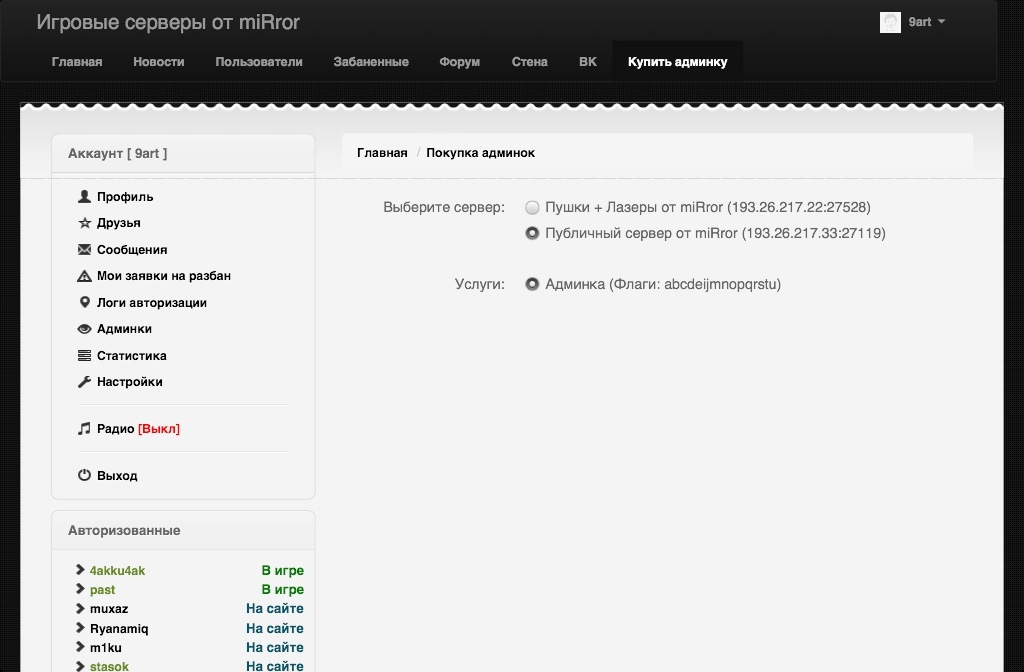Open the Логи авторизации link
Image resolution: width=1024 pixels, height=672 pixels.
[152, 302]
